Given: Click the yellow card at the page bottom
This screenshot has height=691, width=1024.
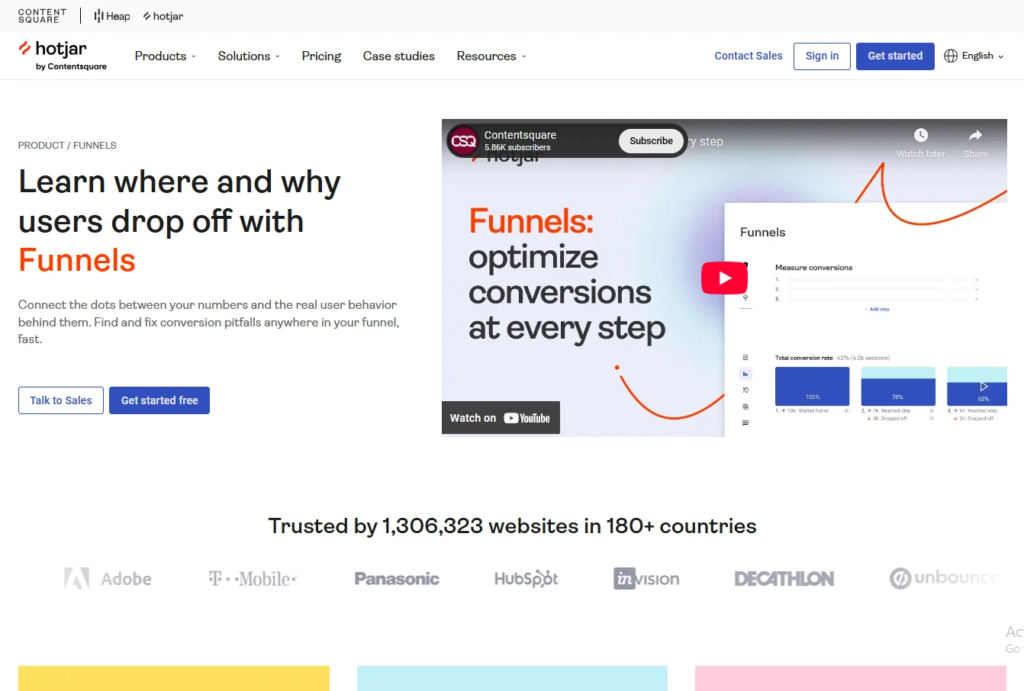Looking at the screenshot, I should tap(174, 679).
